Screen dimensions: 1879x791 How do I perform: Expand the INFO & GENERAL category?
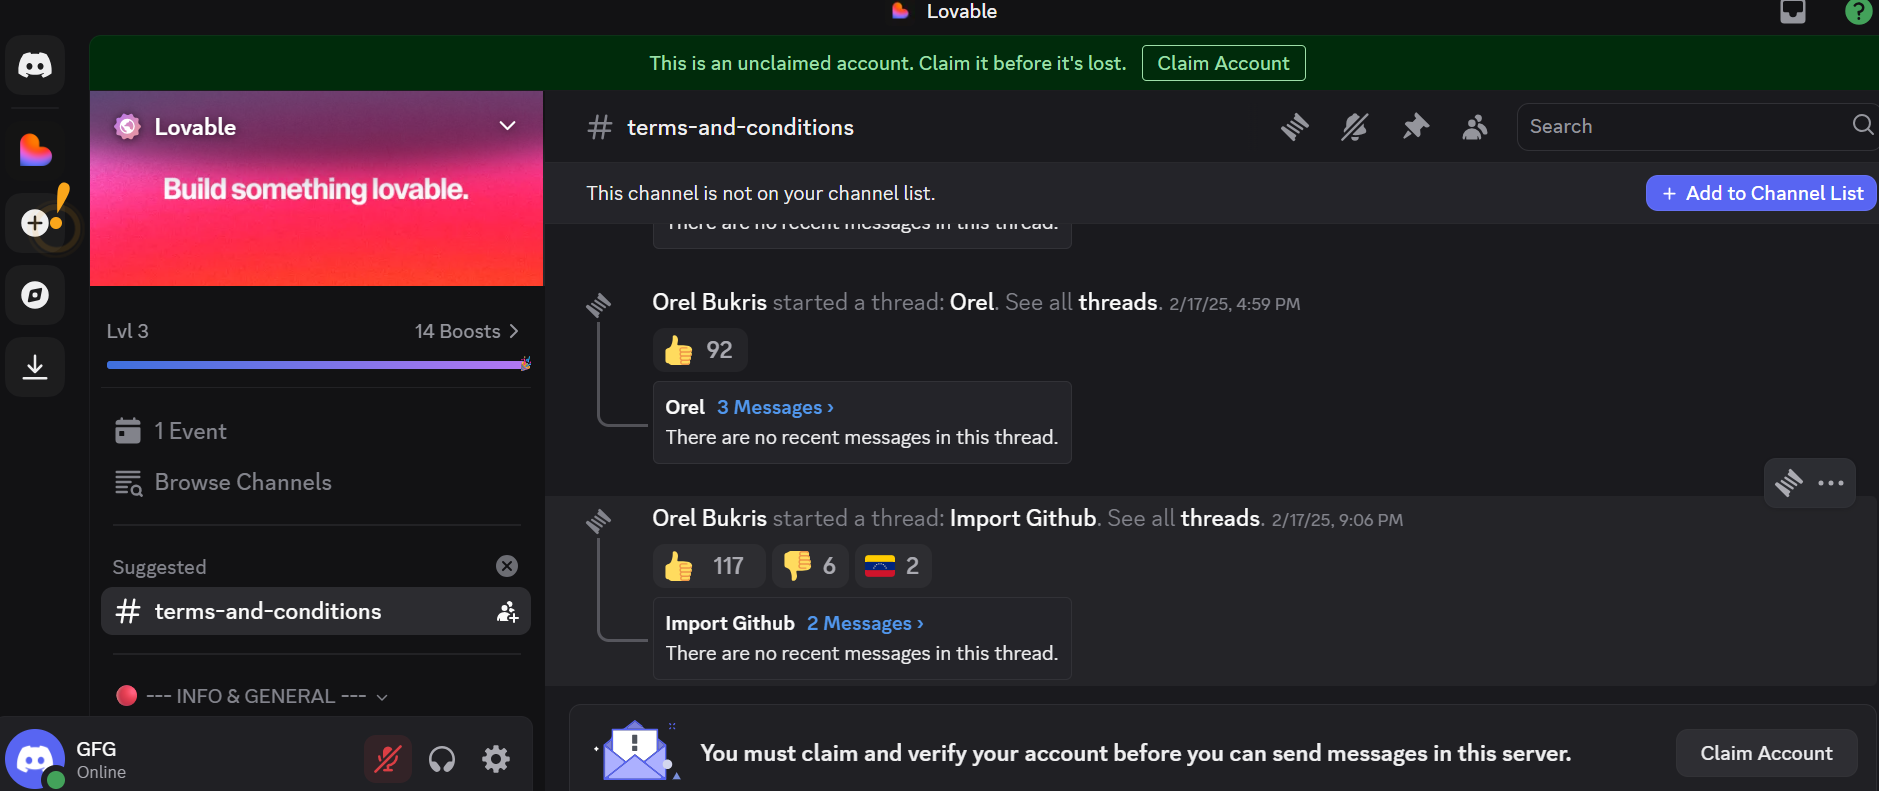[384, 696]
